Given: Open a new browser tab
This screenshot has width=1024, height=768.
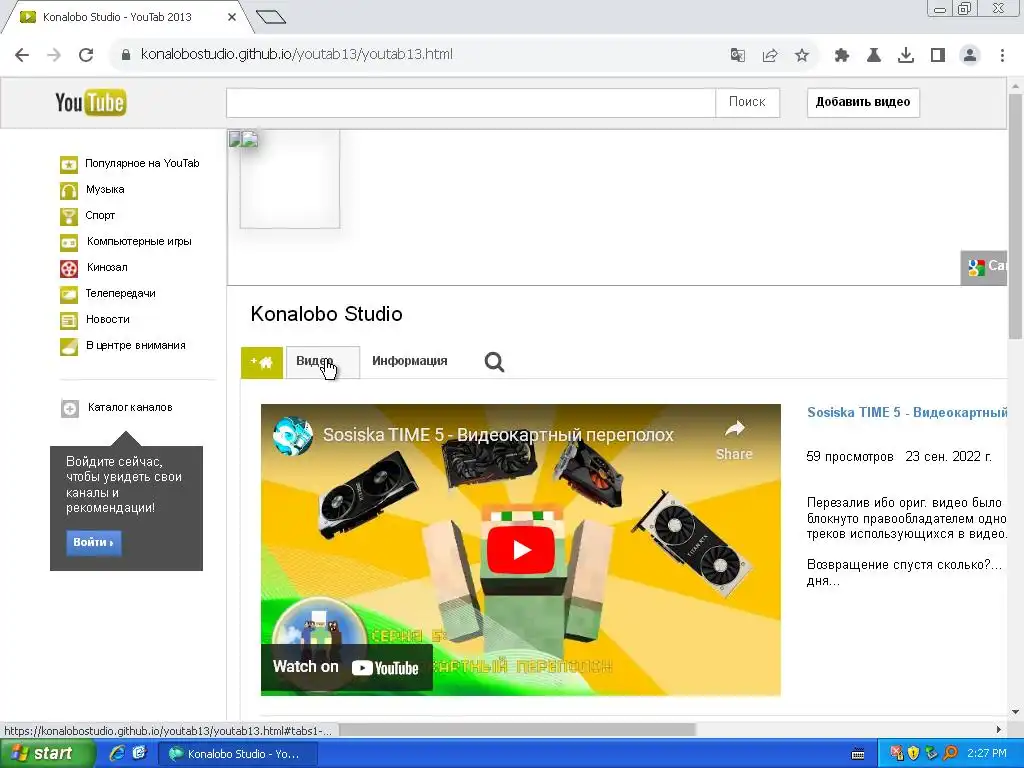Looking at the screenshot, I should (270, 17).
